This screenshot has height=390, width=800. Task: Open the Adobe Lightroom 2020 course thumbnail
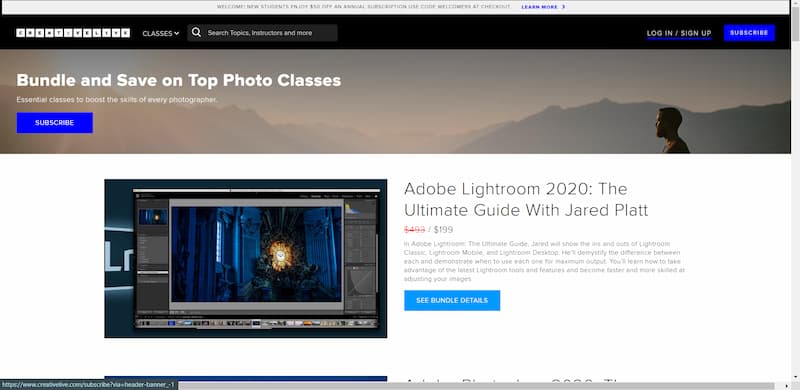click(x=245, y=258)
